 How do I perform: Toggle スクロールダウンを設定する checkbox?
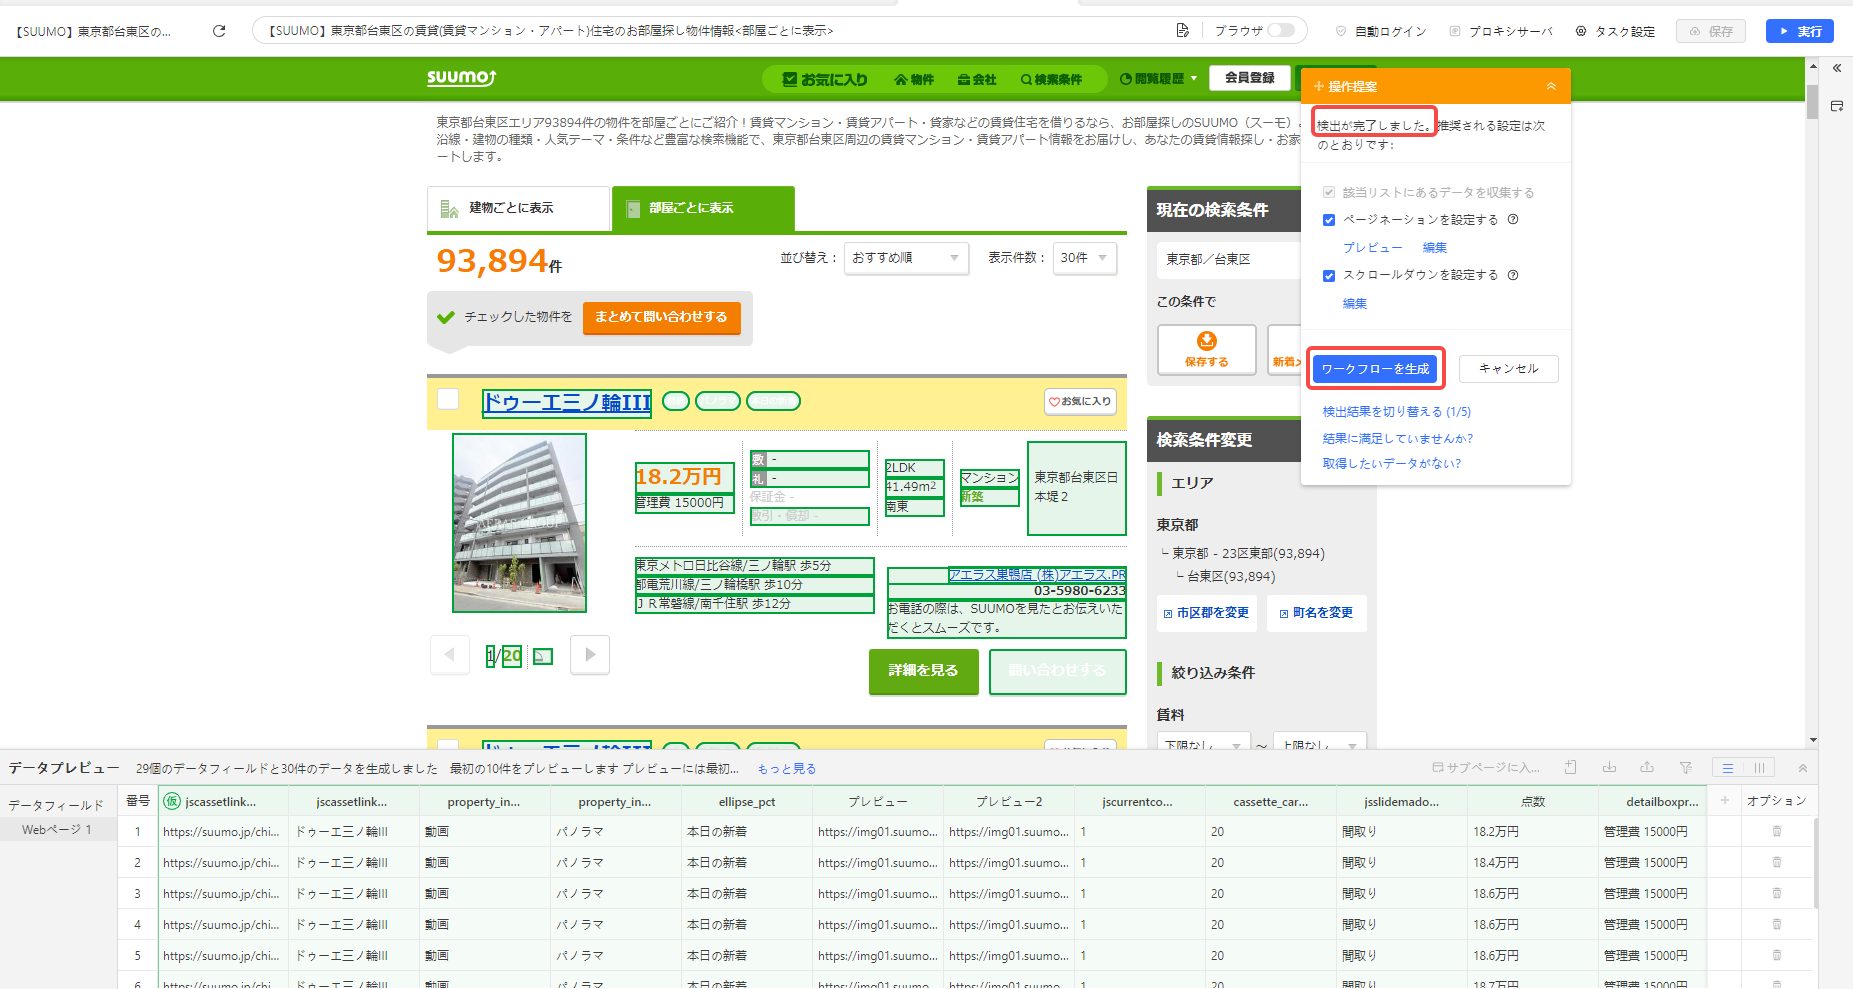pos(1329,276)
